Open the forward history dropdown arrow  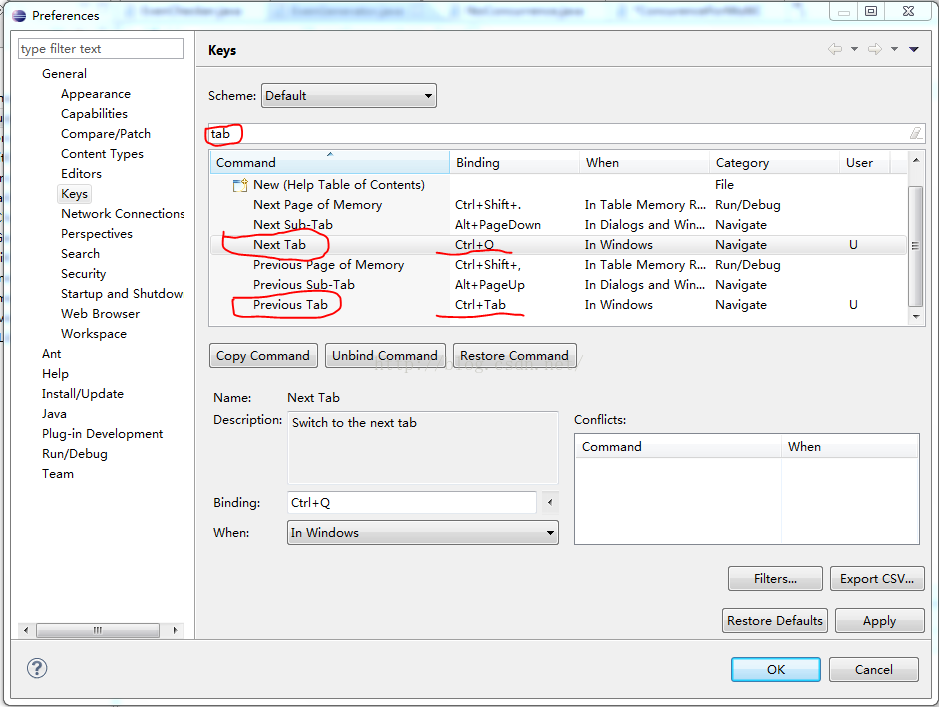(894, 49)
